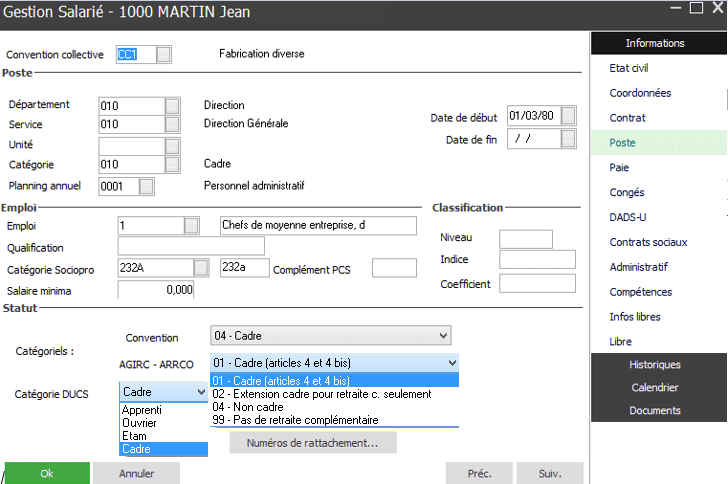
Task: Edit the Département code field
Action: pos(132,106)
